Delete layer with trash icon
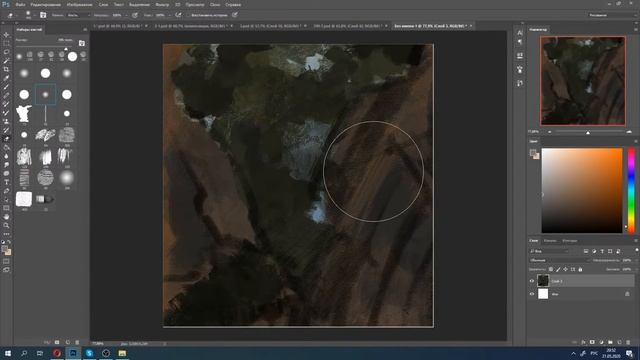The image size is (640, 360). (x=628, y=342)
